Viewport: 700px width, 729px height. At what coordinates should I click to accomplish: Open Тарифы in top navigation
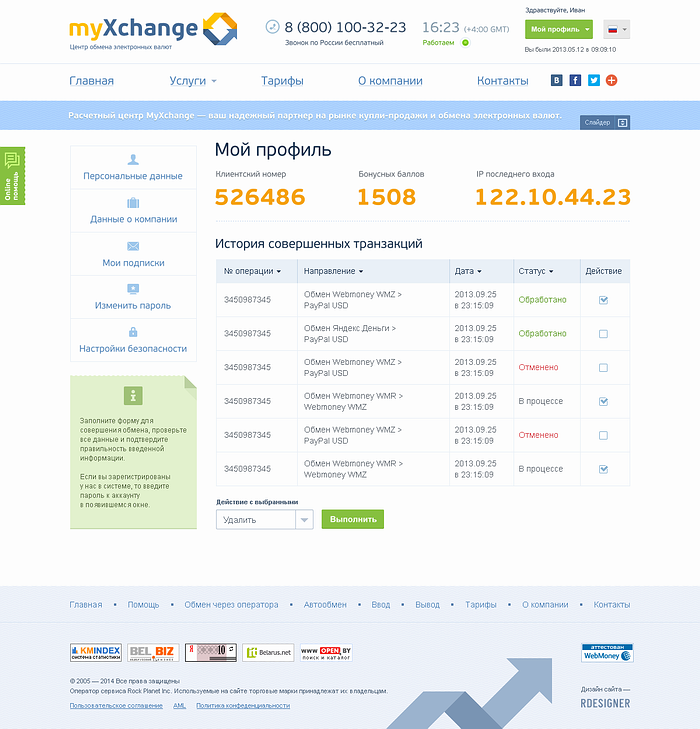tap(282, 81)
